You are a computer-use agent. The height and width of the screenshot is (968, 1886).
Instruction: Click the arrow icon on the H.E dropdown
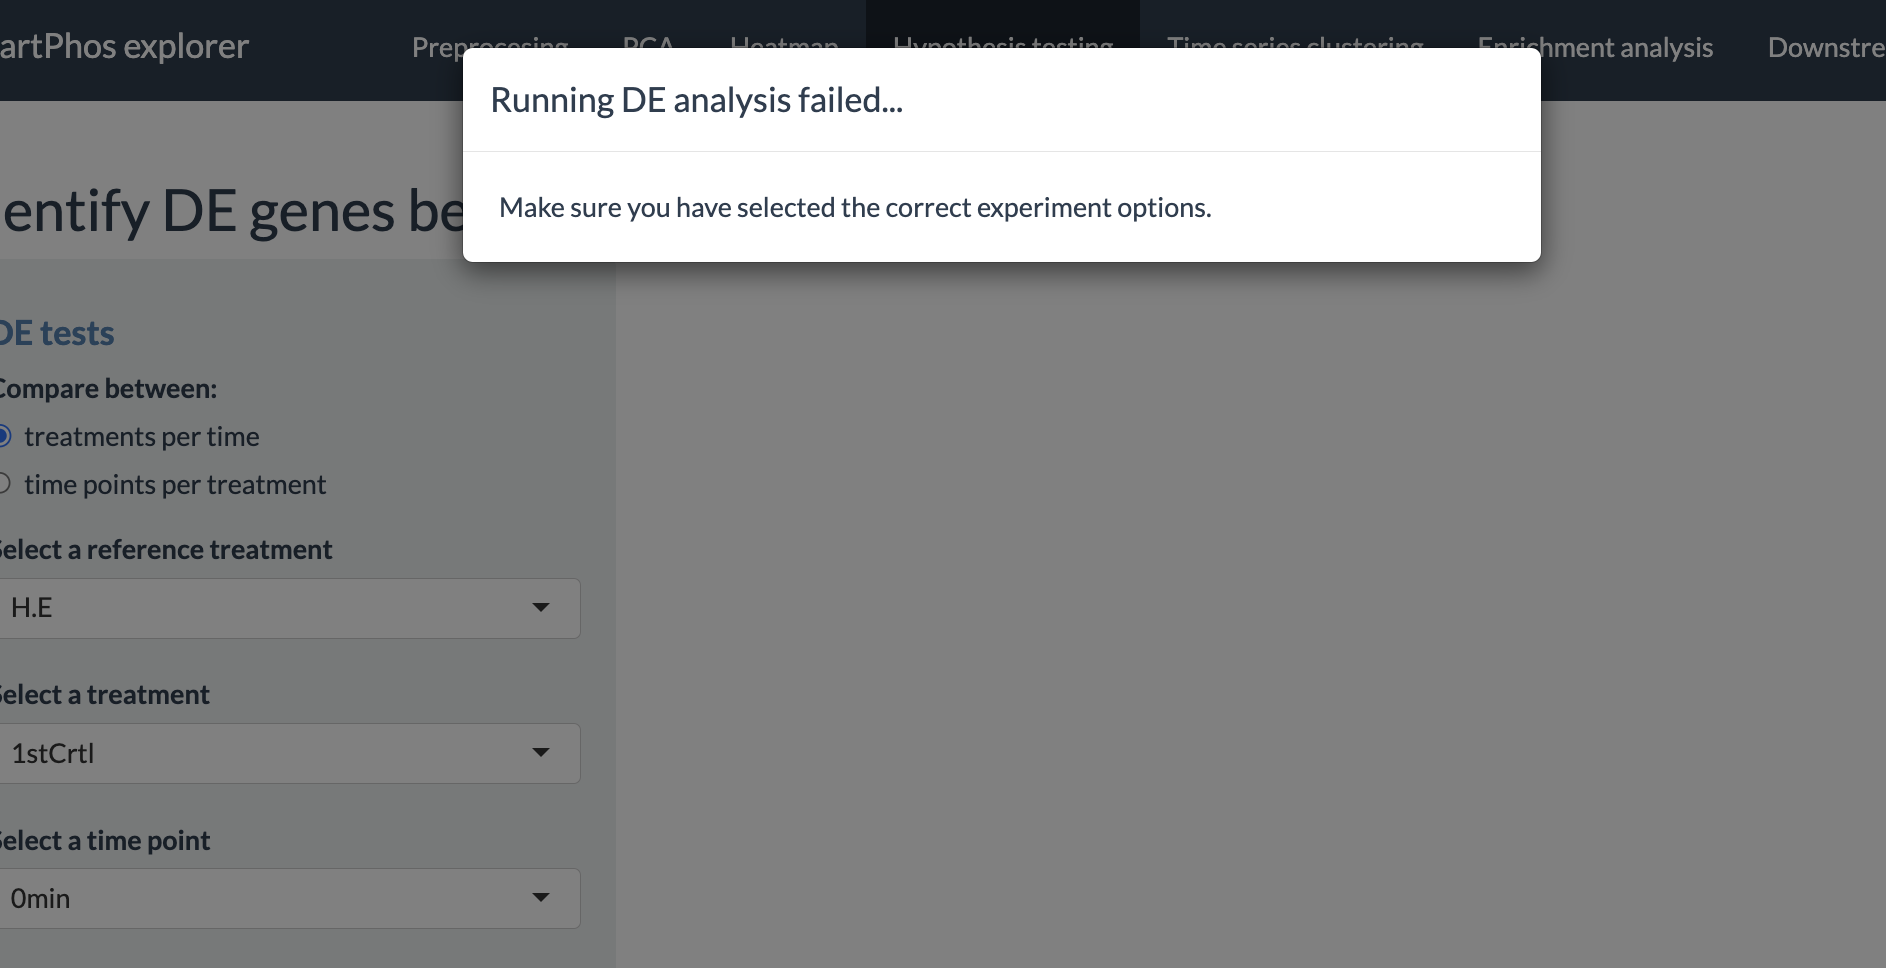541,607
